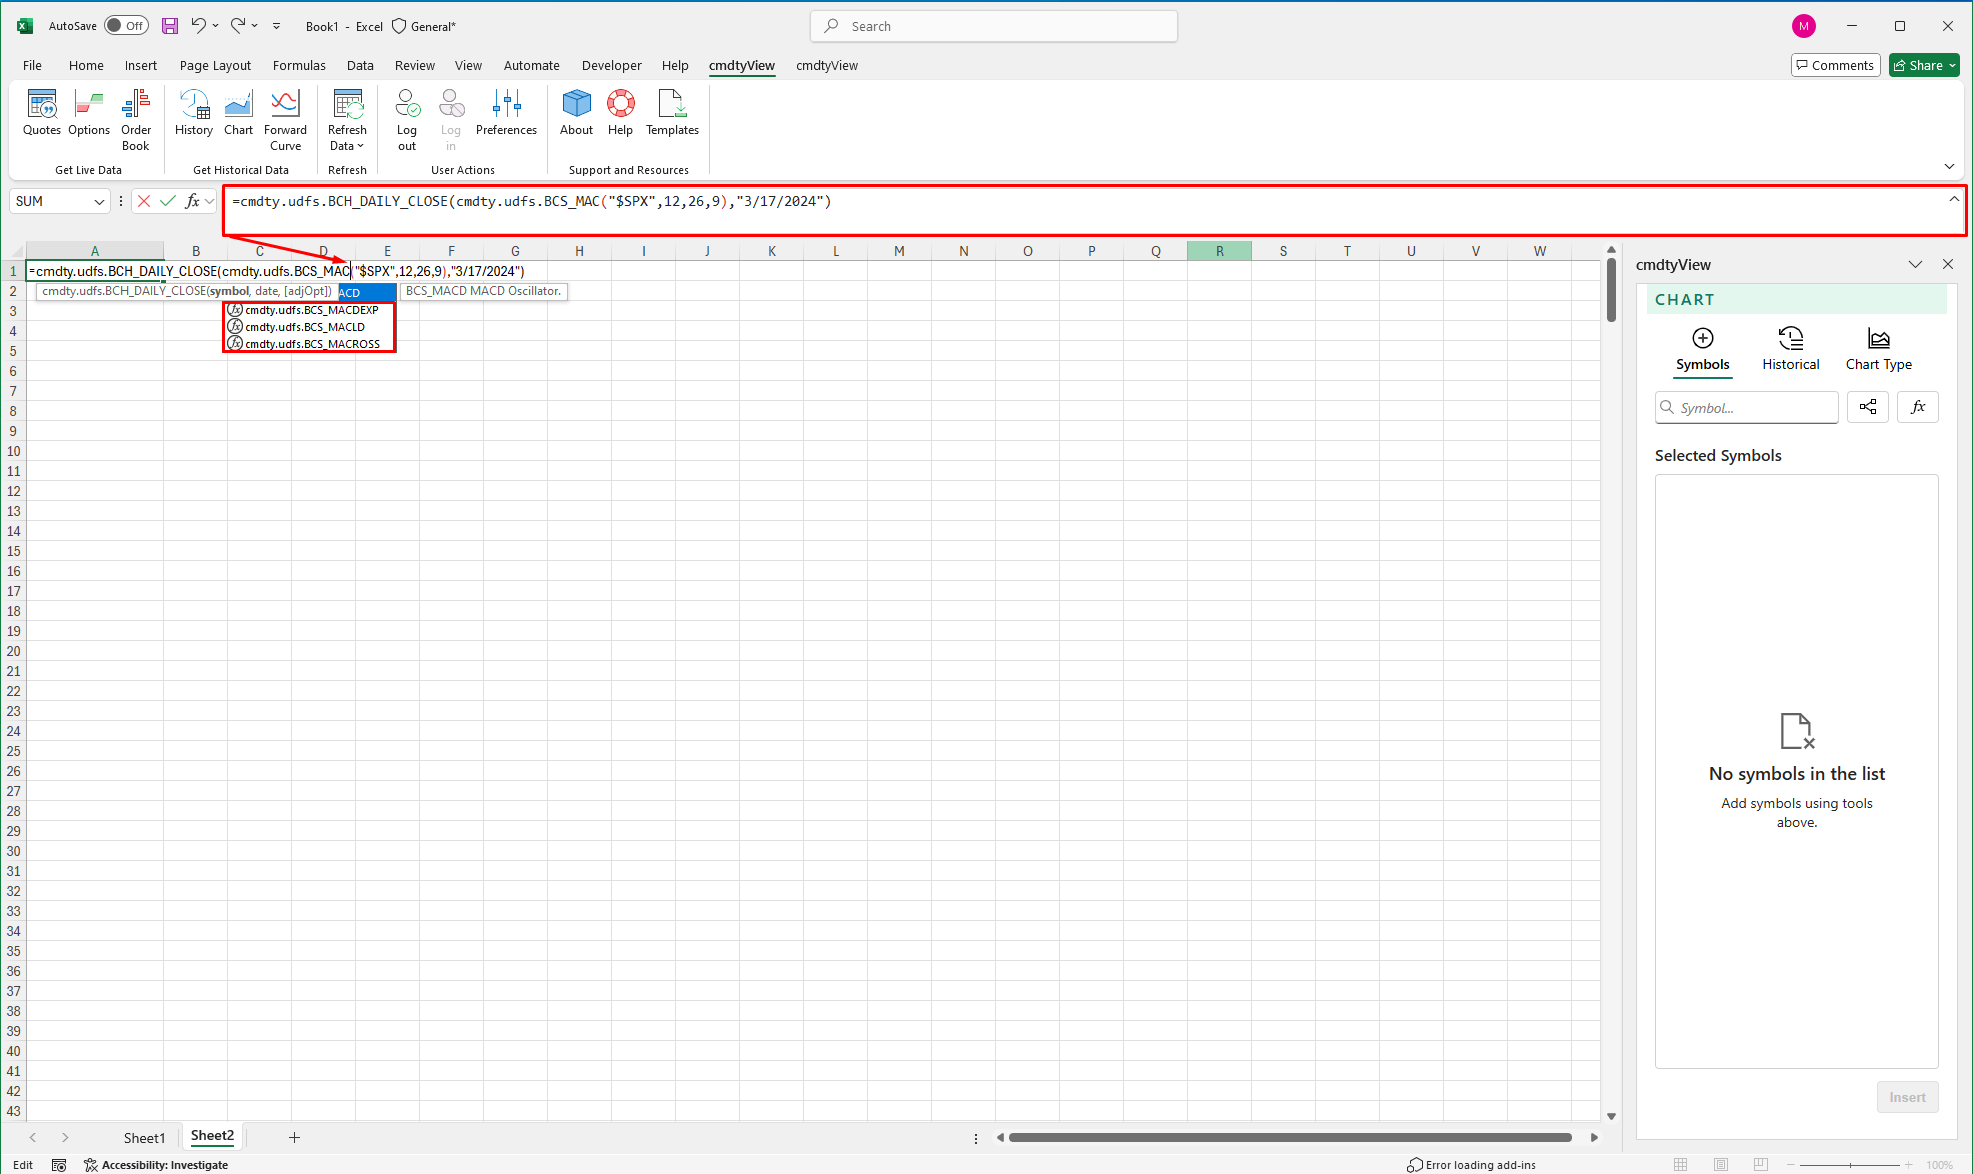Select cmdty.udfs.BCS_MACLD autocomplete suggestion
The image size is (1973, 1174).
click(x=310, y=327)
